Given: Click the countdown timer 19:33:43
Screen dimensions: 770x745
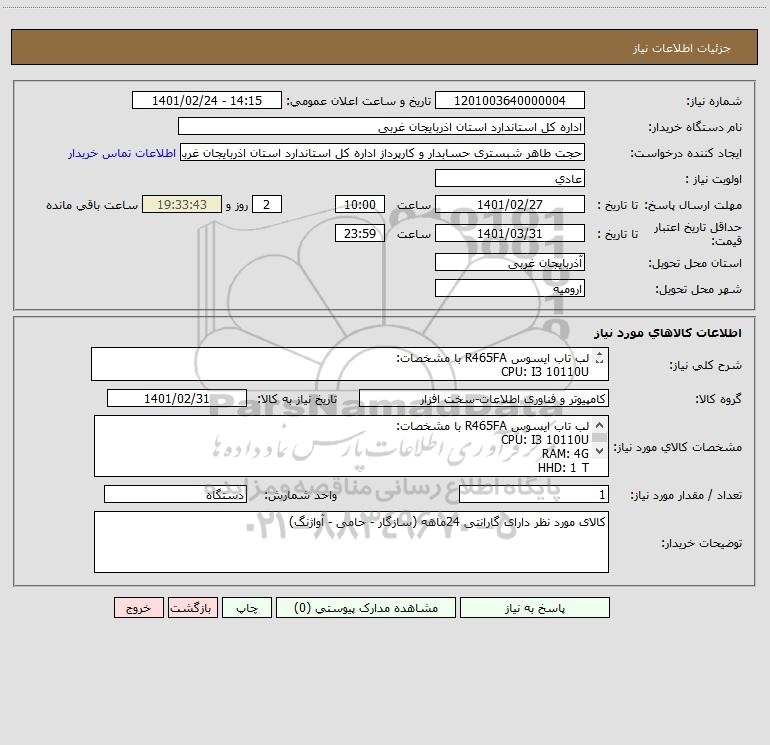Looking at the screenshot, I should pos(182,204).
